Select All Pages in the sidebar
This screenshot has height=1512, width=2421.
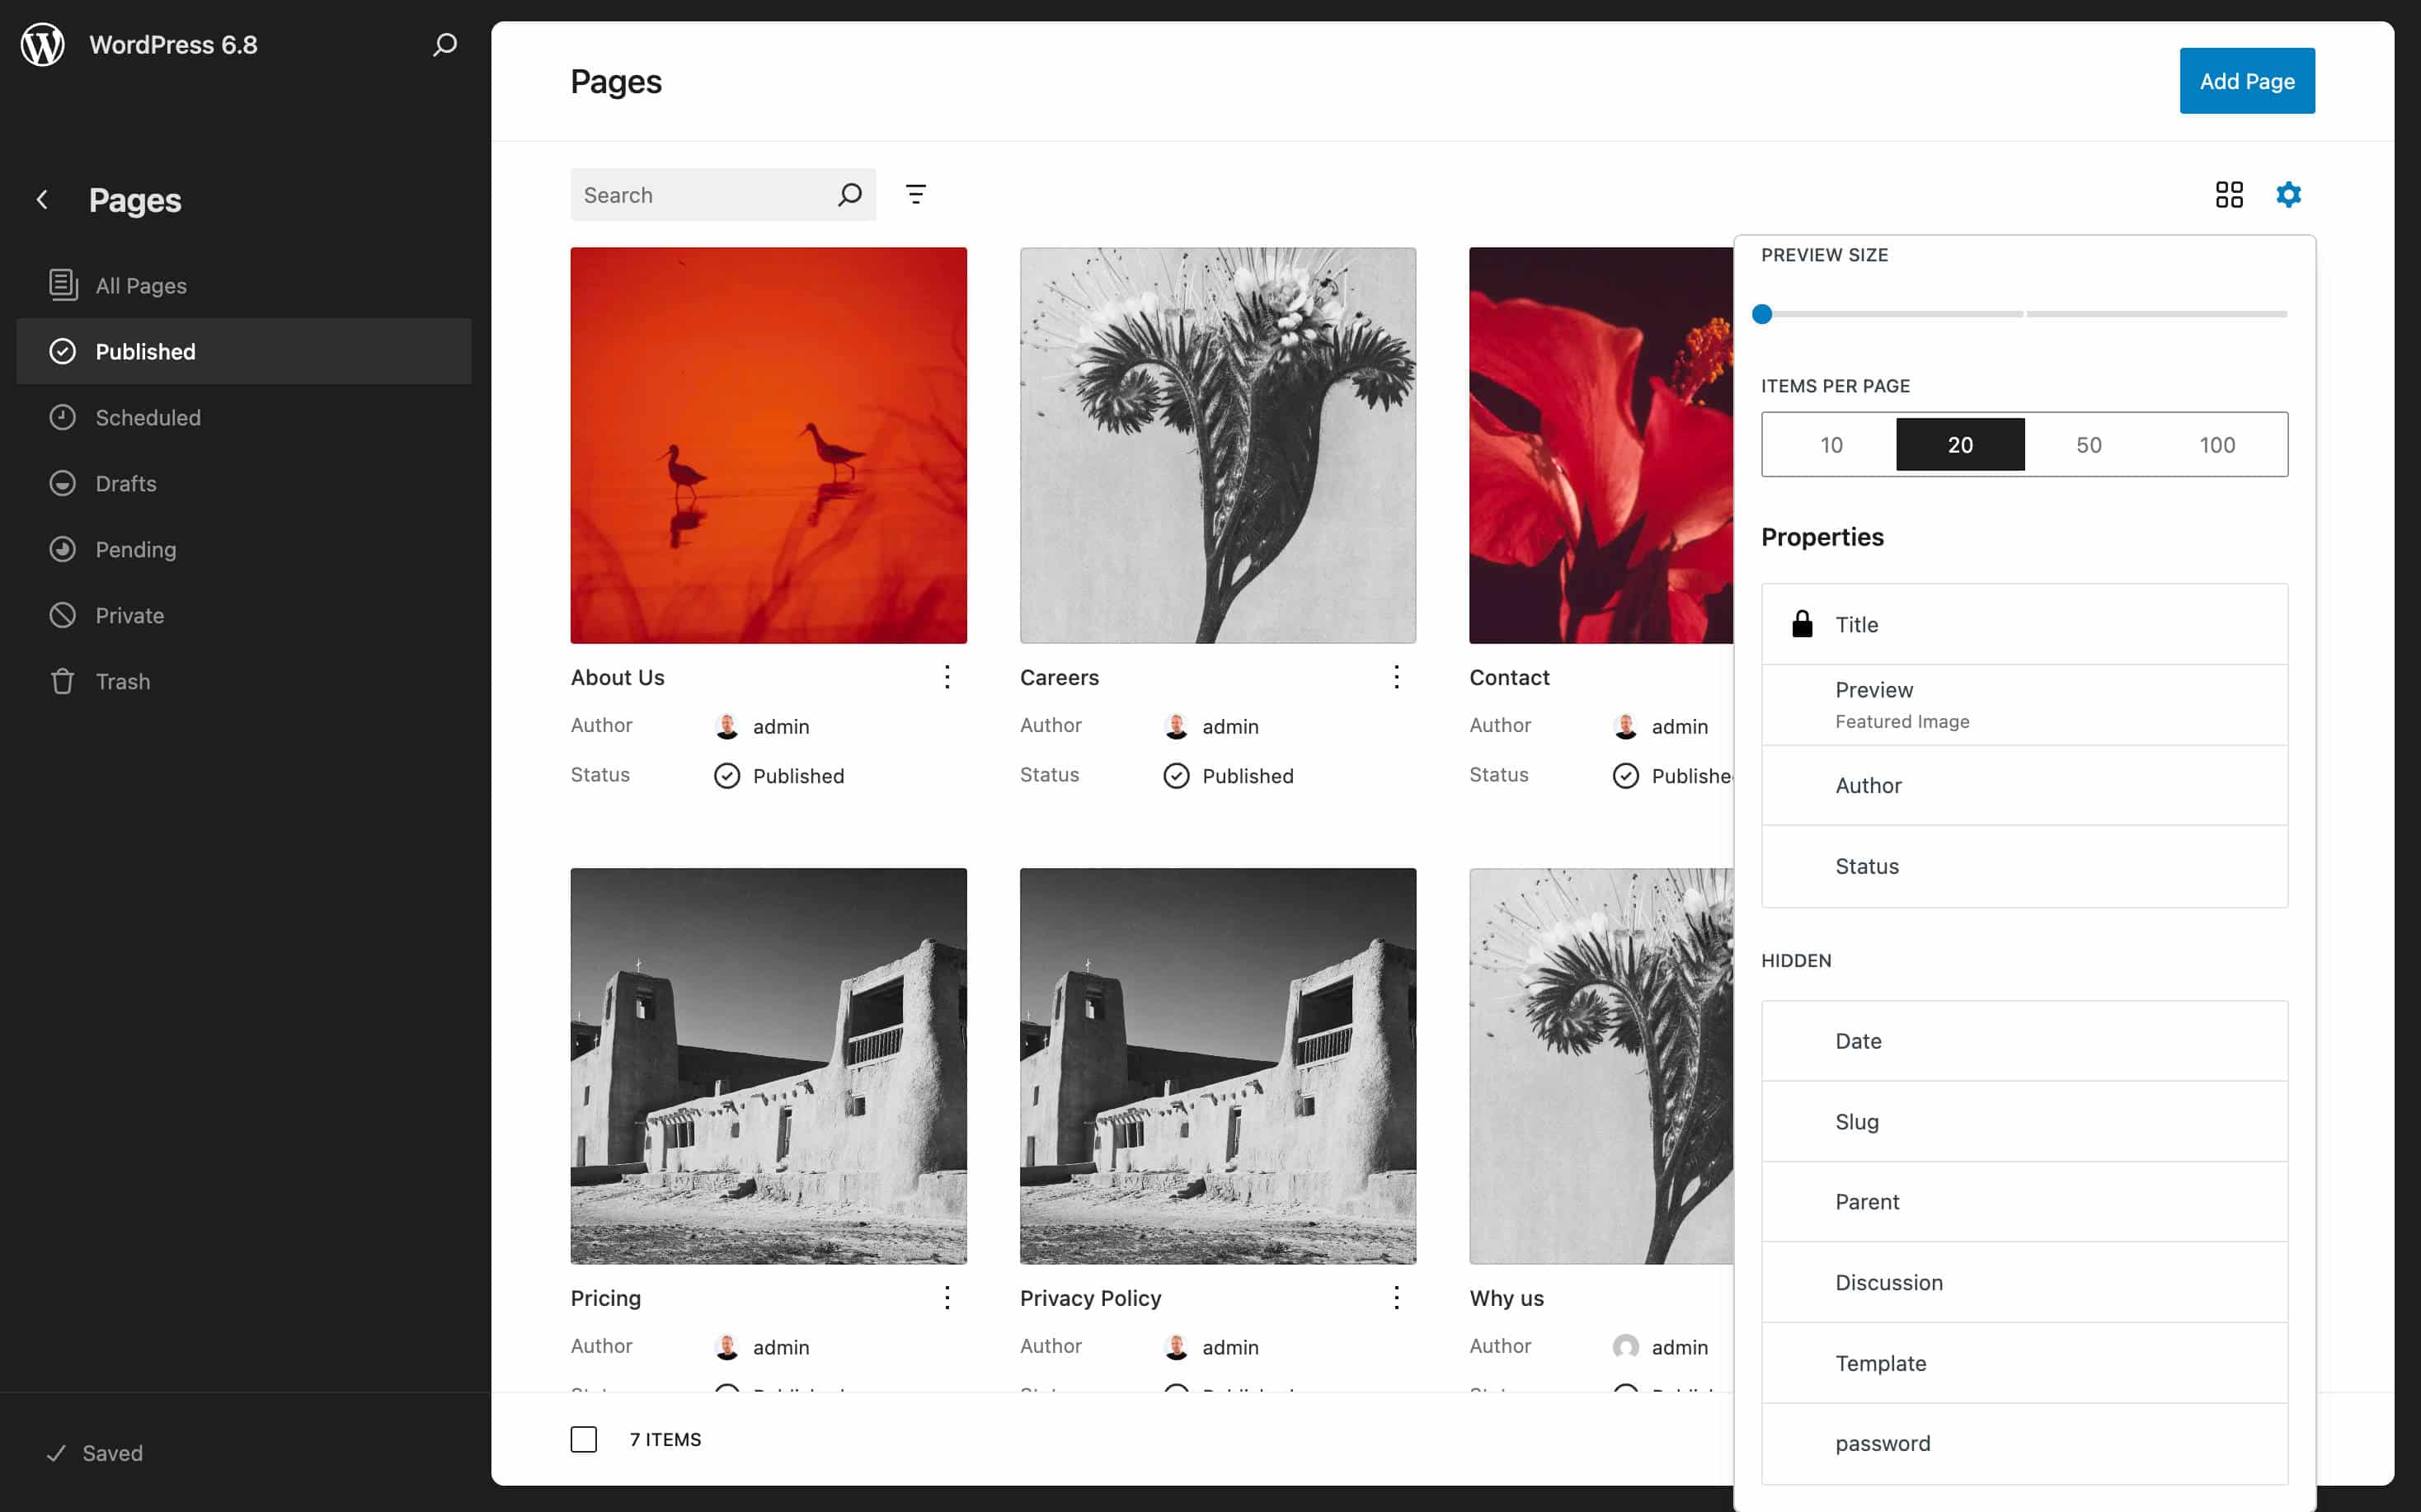point(140,285)
